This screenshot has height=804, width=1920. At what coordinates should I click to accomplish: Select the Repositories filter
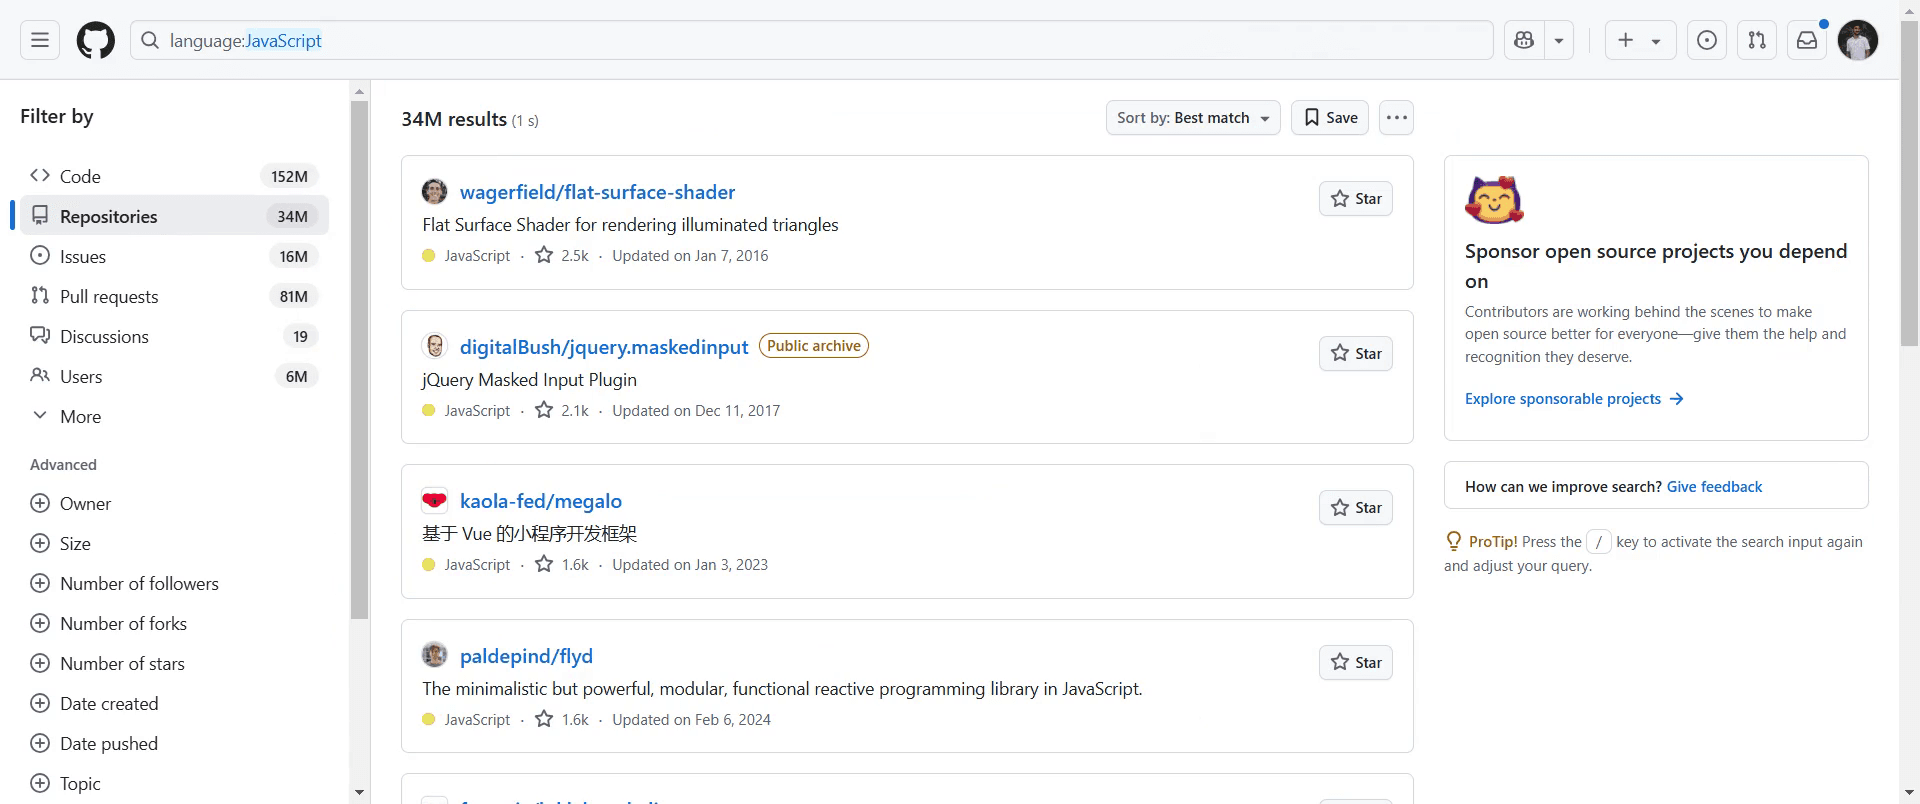(174, 216)
